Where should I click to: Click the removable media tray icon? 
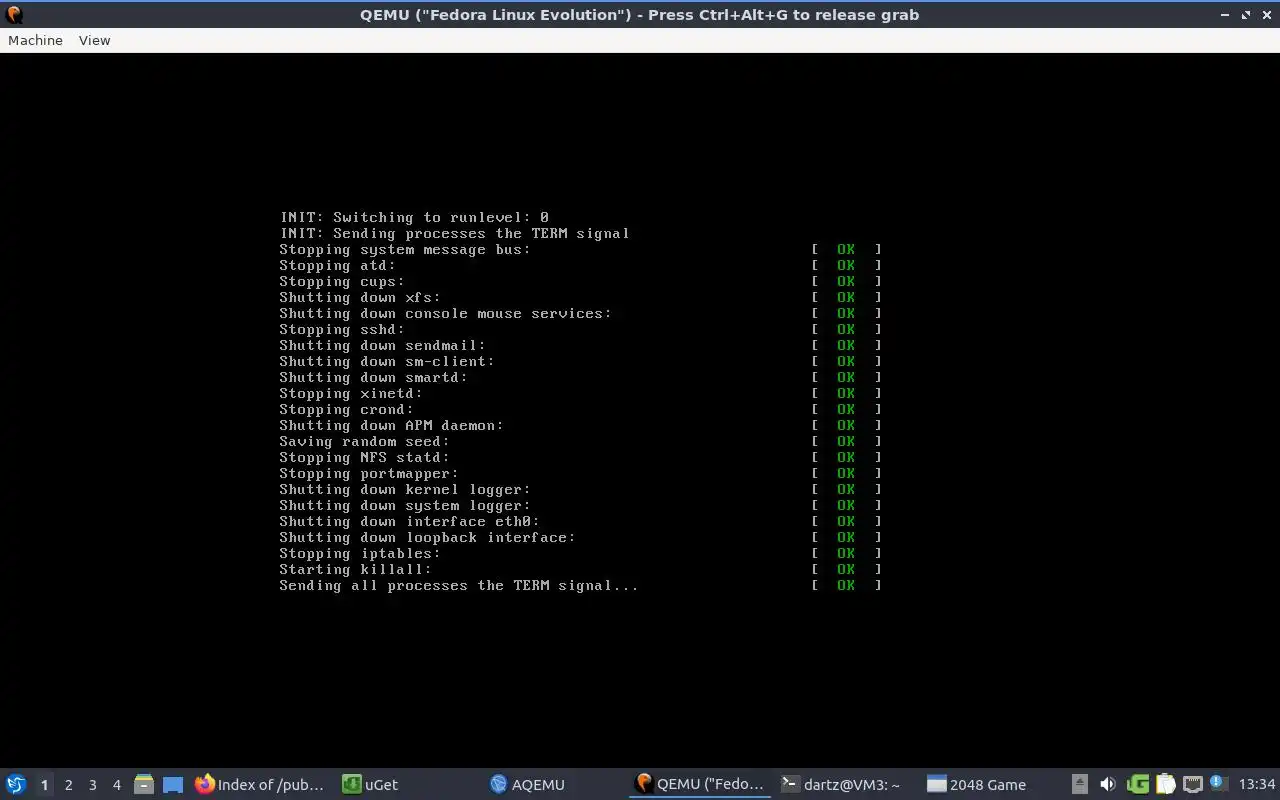point(1080,784)
